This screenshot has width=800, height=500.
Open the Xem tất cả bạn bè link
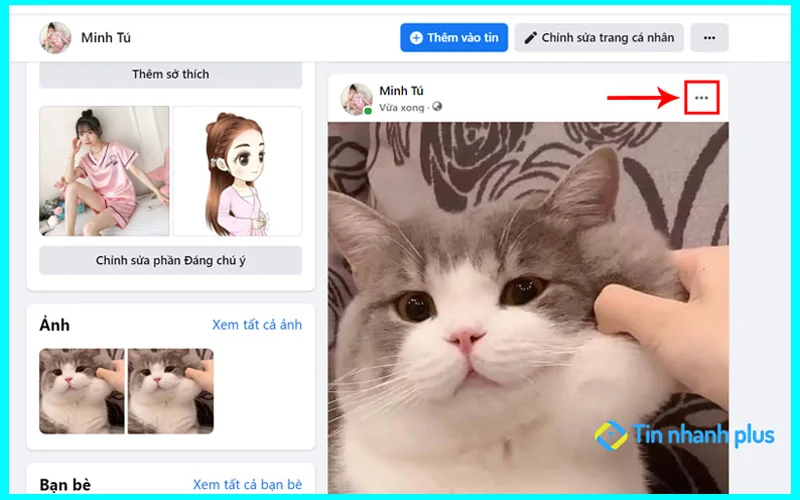point(247,484)
